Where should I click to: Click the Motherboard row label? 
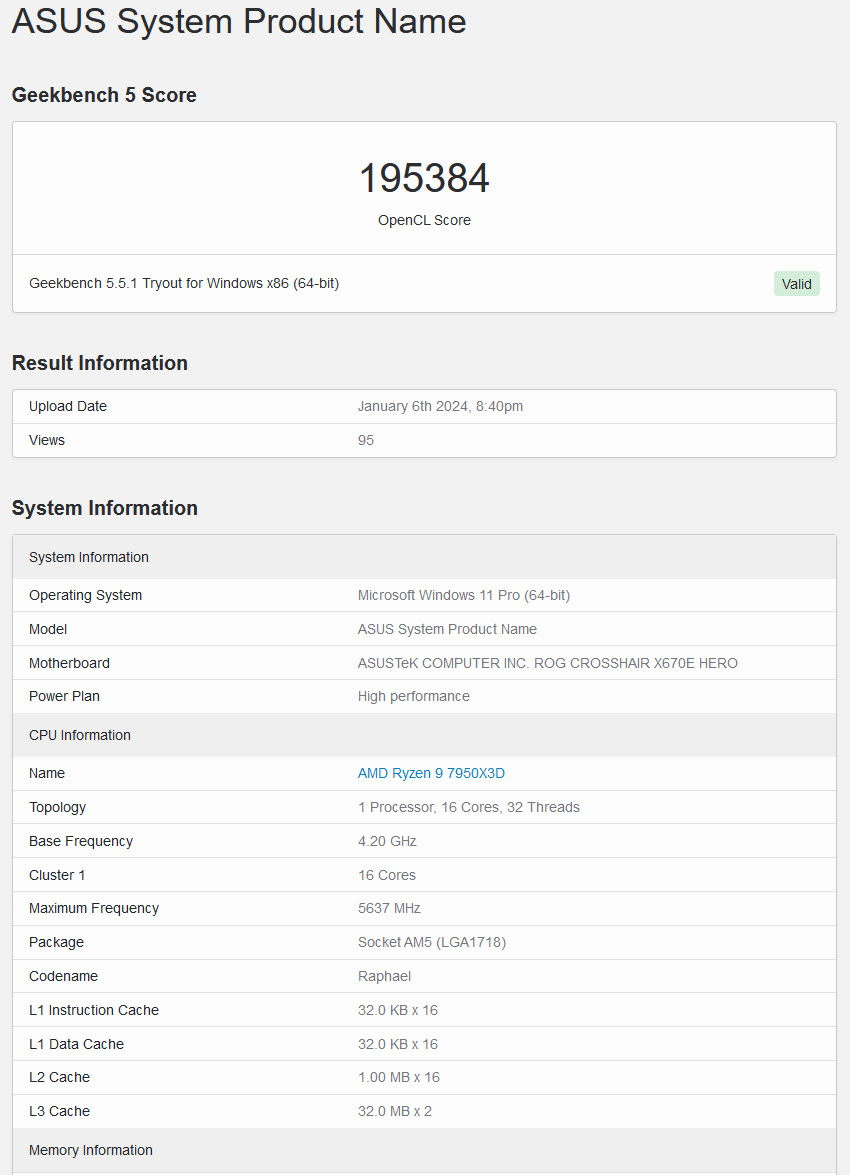(x=69, y=663)
